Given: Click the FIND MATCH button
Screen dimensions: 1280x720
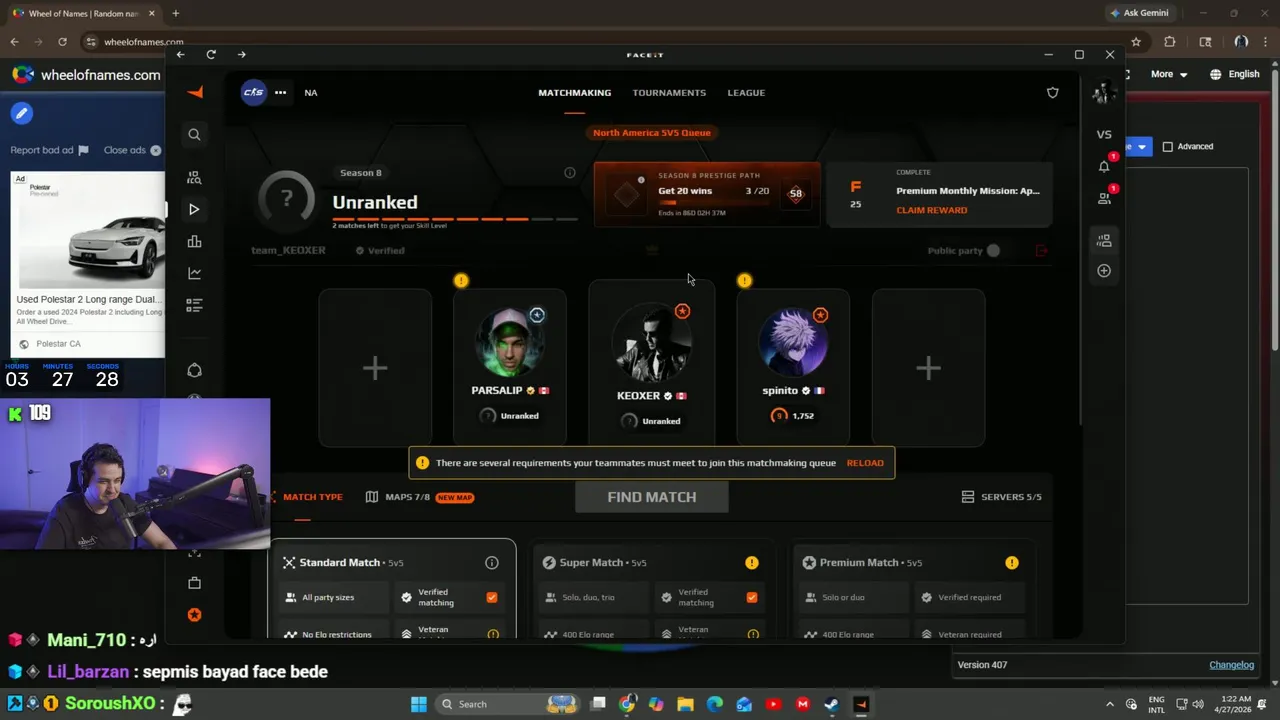Looking at the screenshot, I should [652, 497].
